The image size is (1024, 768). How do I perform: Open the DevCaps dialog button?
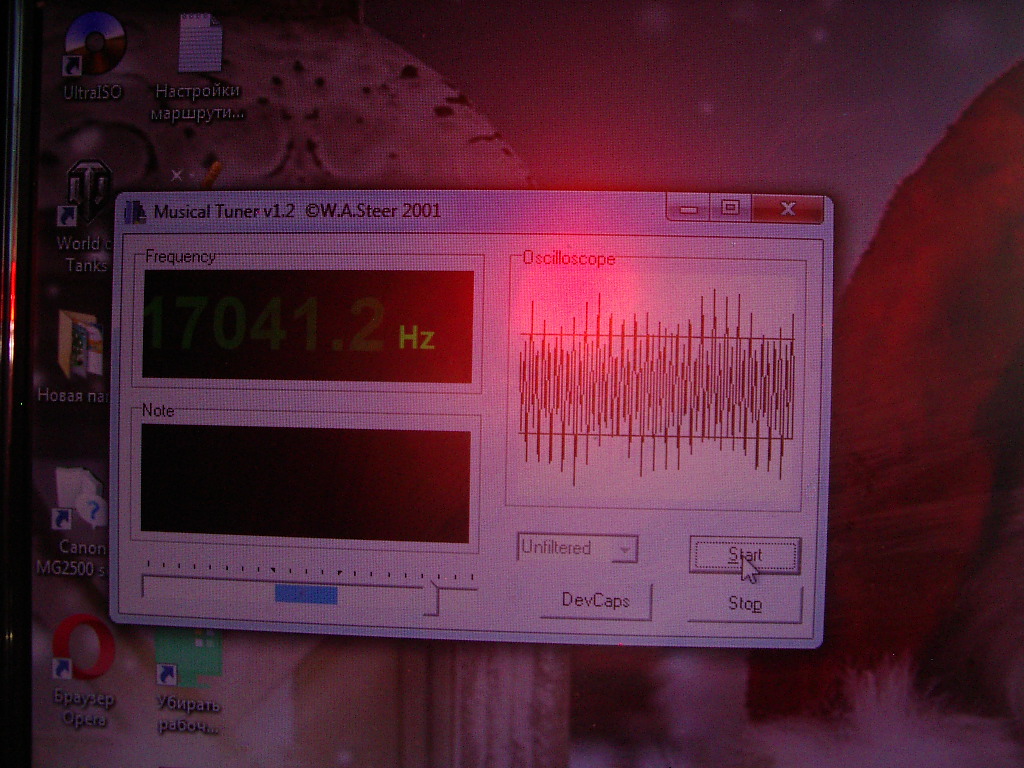pos(596,601)
